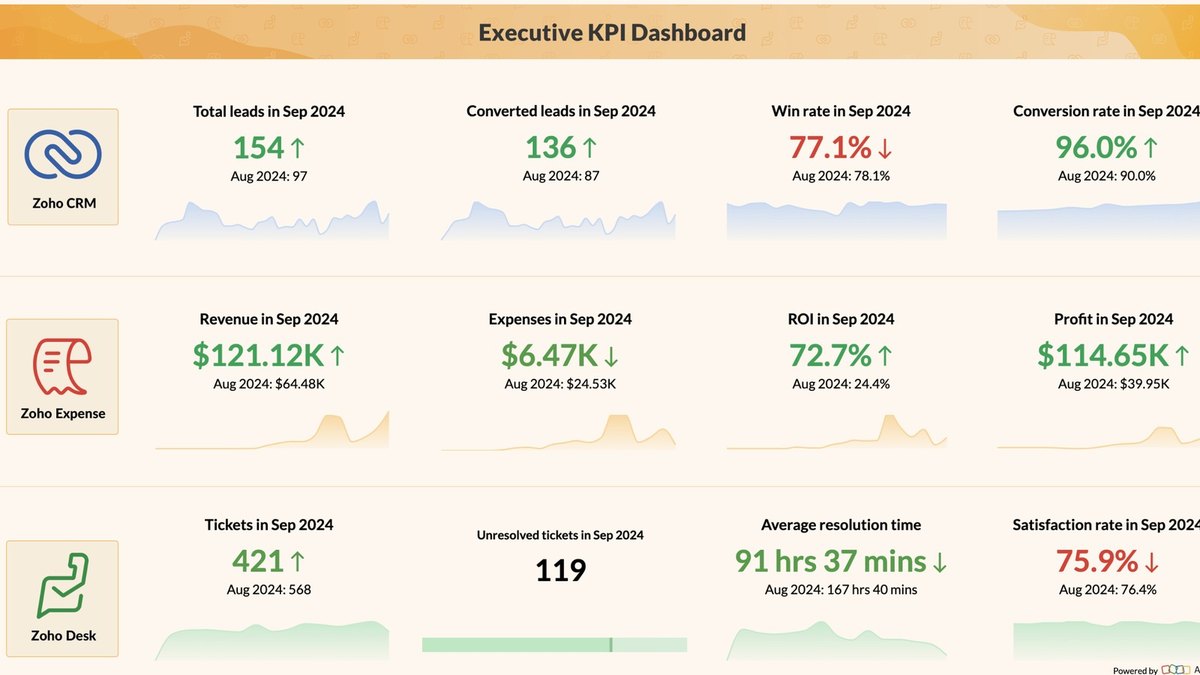The image size is (1200, 675).
Task: Select the Zoho CRM label
Action: [63, 203]
